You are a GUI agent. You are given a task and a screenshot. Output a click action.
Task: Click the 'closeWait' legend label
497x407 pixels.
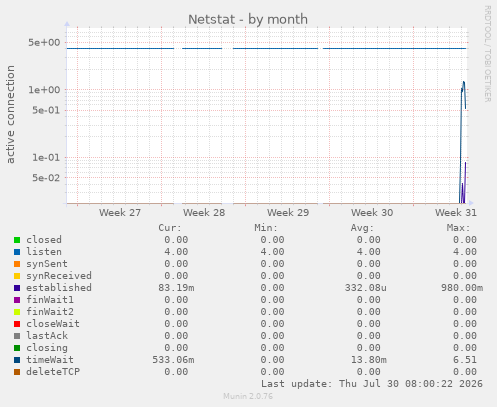[53, 324]
